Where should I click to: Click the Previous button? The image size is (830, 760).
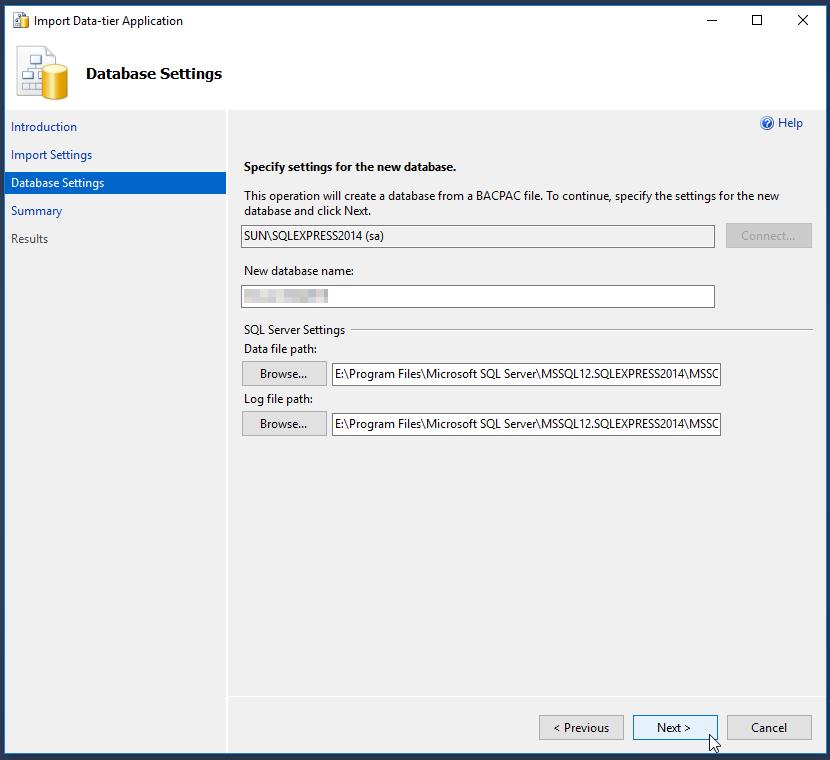click(581, 727)
